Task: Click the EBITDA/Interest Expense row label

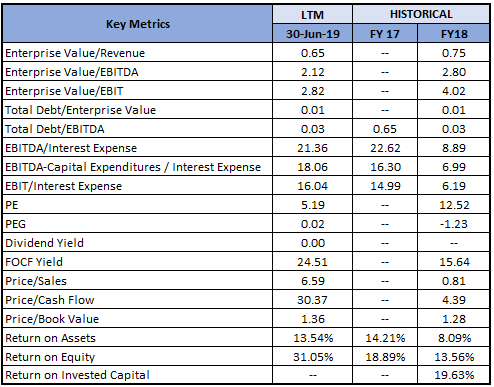Action: click(71, 148)
